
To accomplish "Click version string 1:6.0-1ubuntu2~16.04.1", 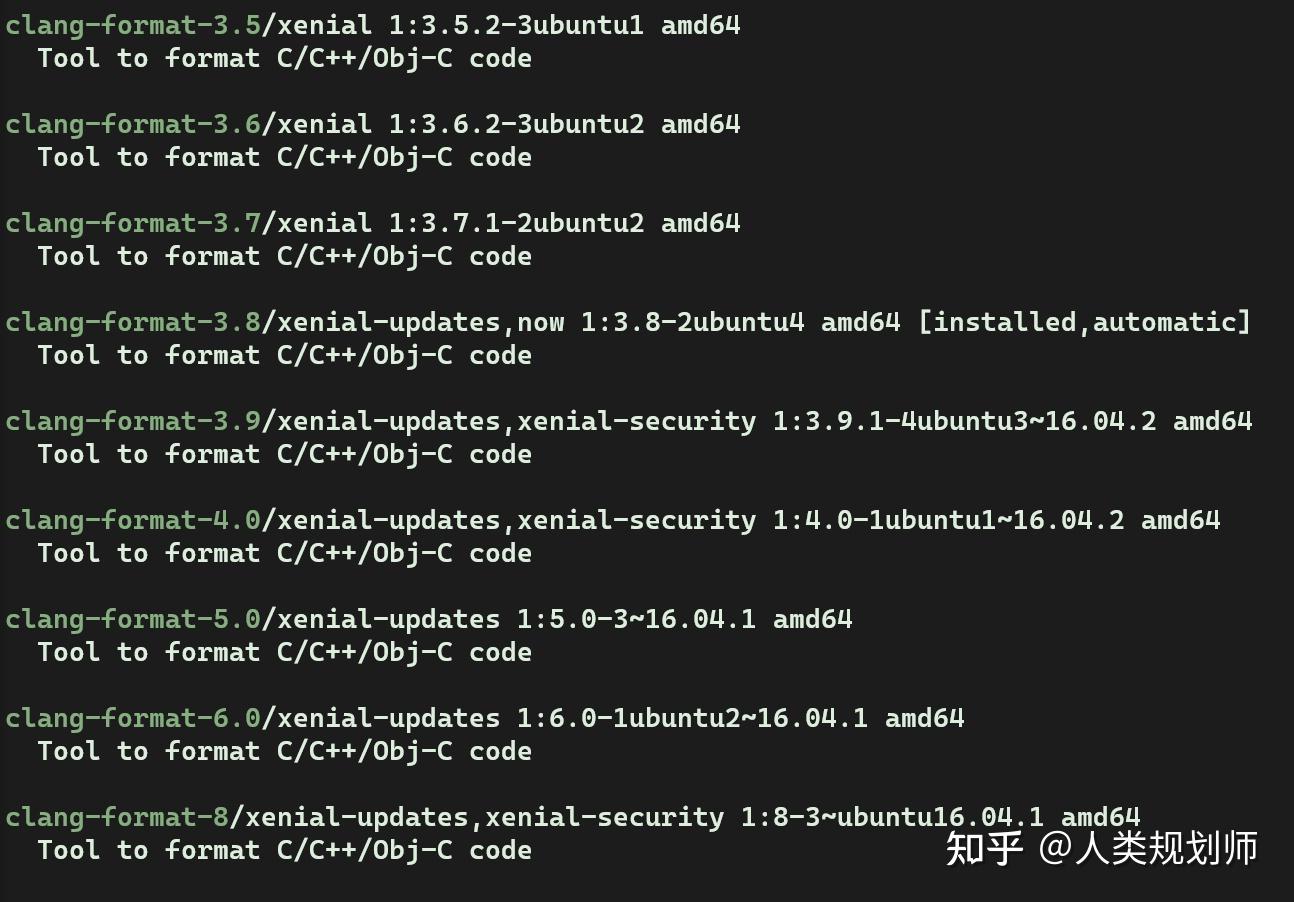I will 693,718.
